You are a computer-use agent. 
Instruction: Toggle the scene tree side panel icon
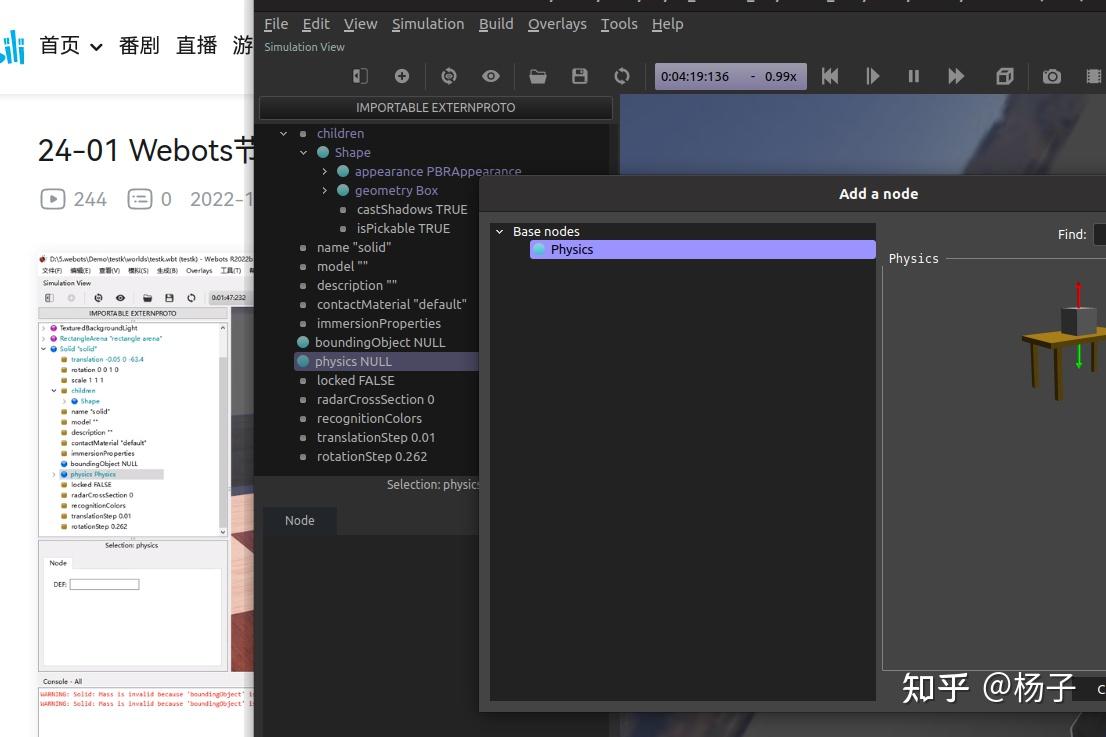click(x=360, y=76)
